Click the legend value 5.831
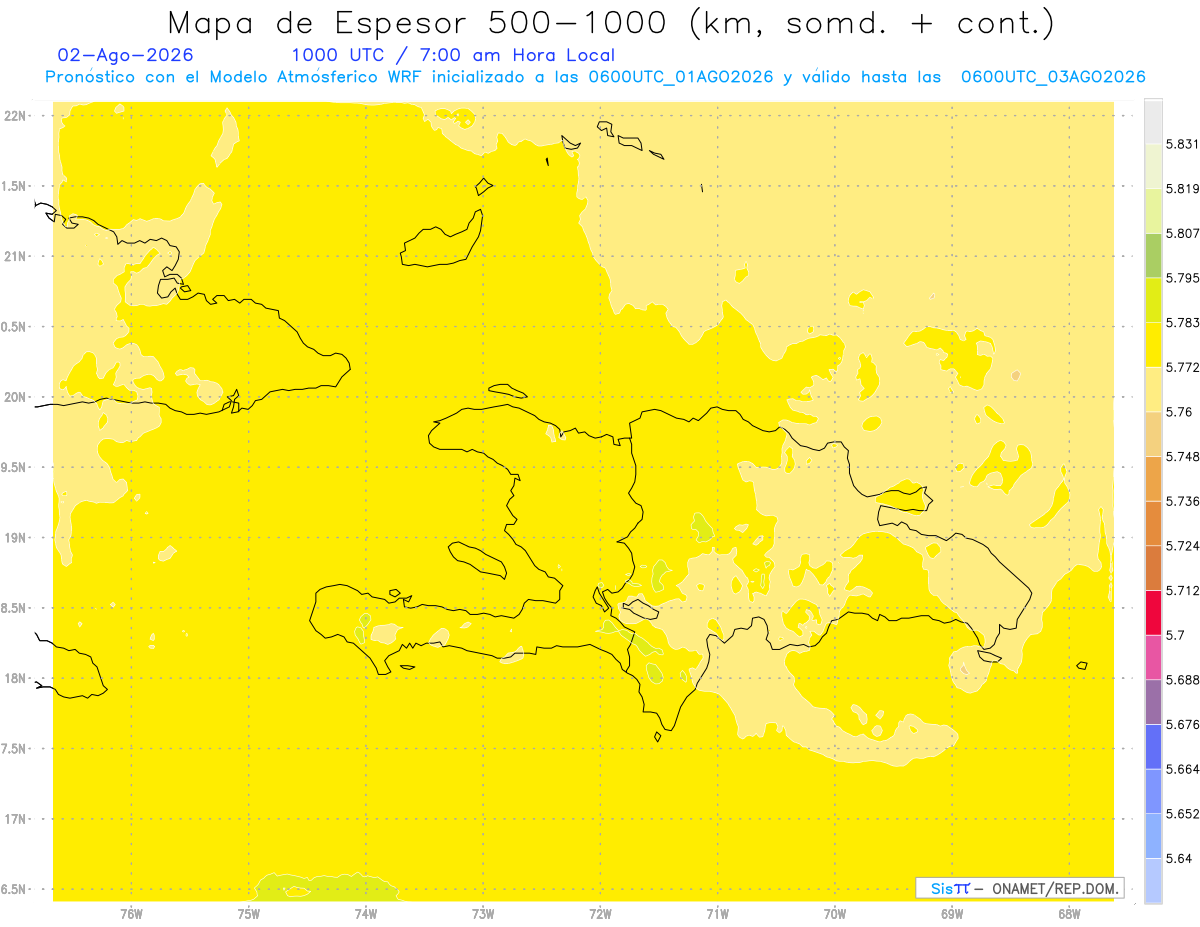This screenshot has width=1200, height=927. pyautogui.click(x=1183, y=144)
